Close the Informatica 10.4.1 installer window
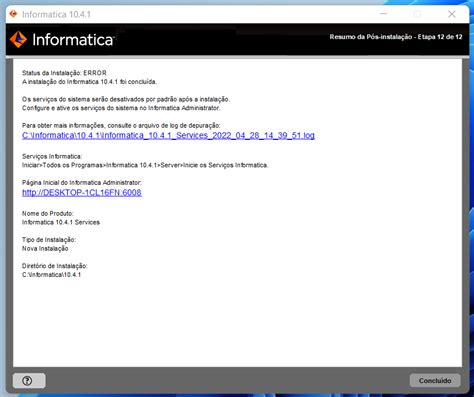 pyautogui.click(x=452, y=14)
